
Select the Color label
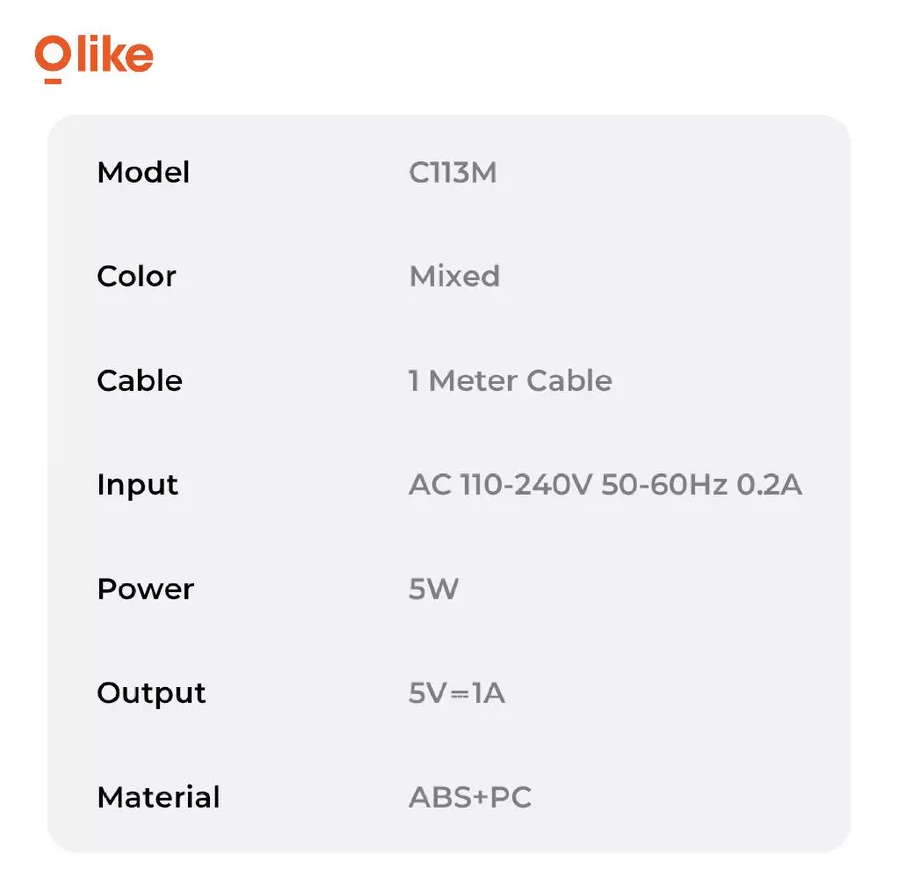point(136,276)
